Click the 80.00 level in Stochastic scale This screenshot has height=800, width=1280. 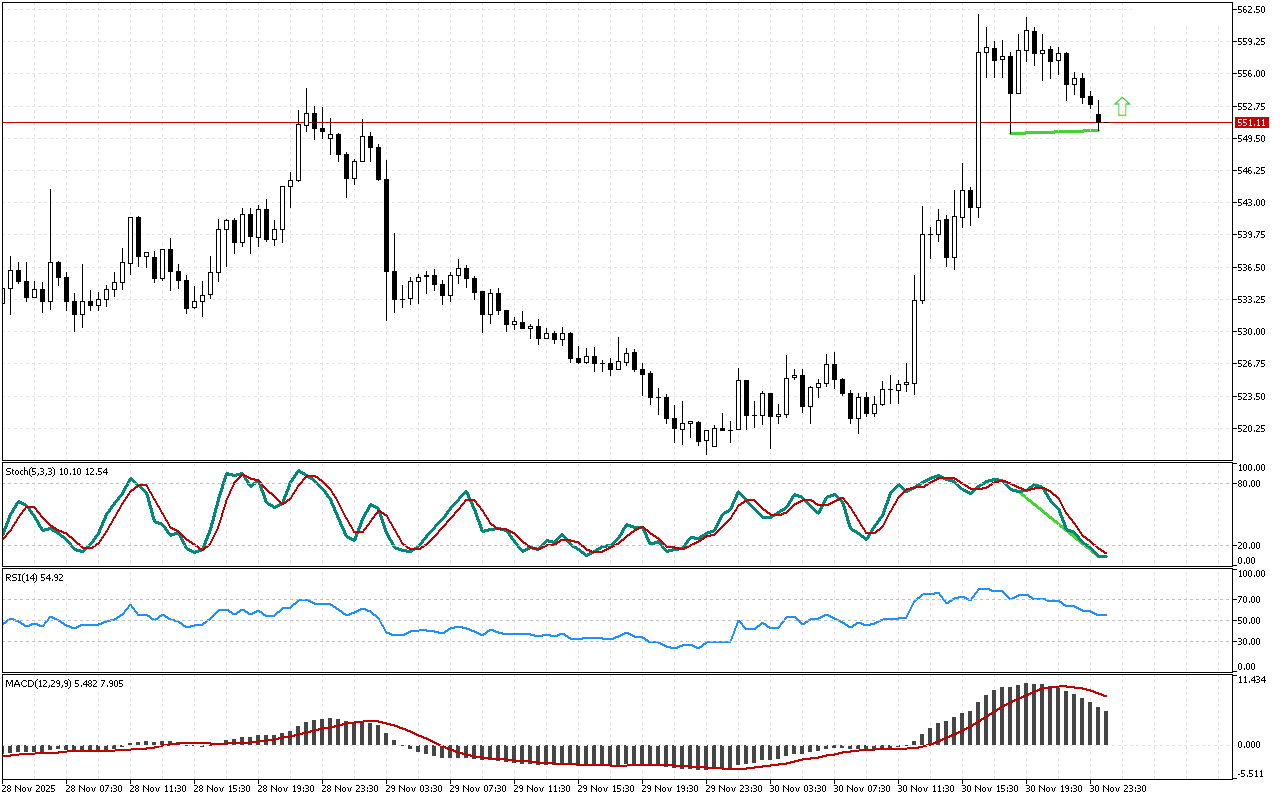tap(1249, 484)
